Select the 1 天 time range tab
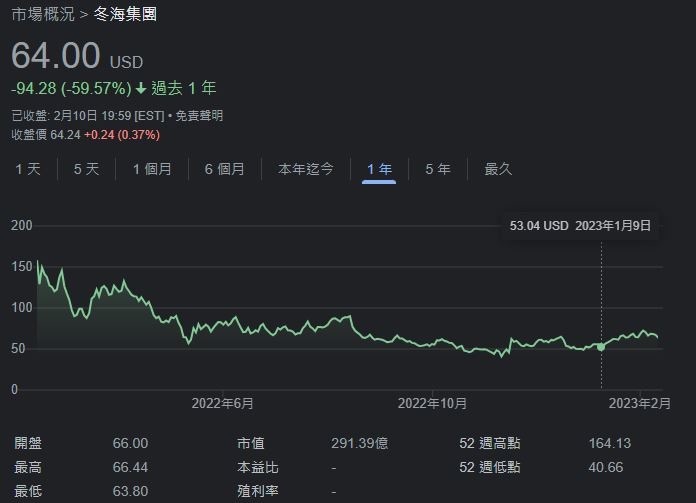 [28, 169]
